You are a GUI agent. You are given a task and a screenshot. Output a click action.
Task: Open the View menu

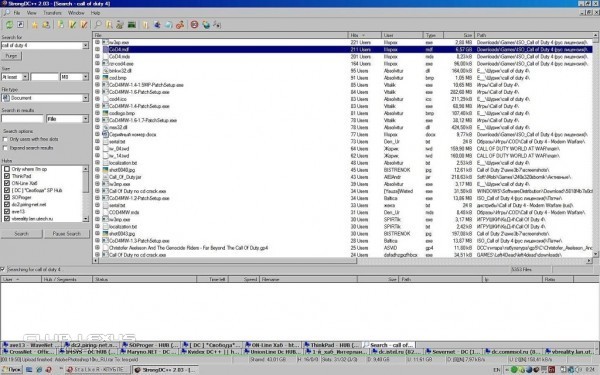point(31,13)
